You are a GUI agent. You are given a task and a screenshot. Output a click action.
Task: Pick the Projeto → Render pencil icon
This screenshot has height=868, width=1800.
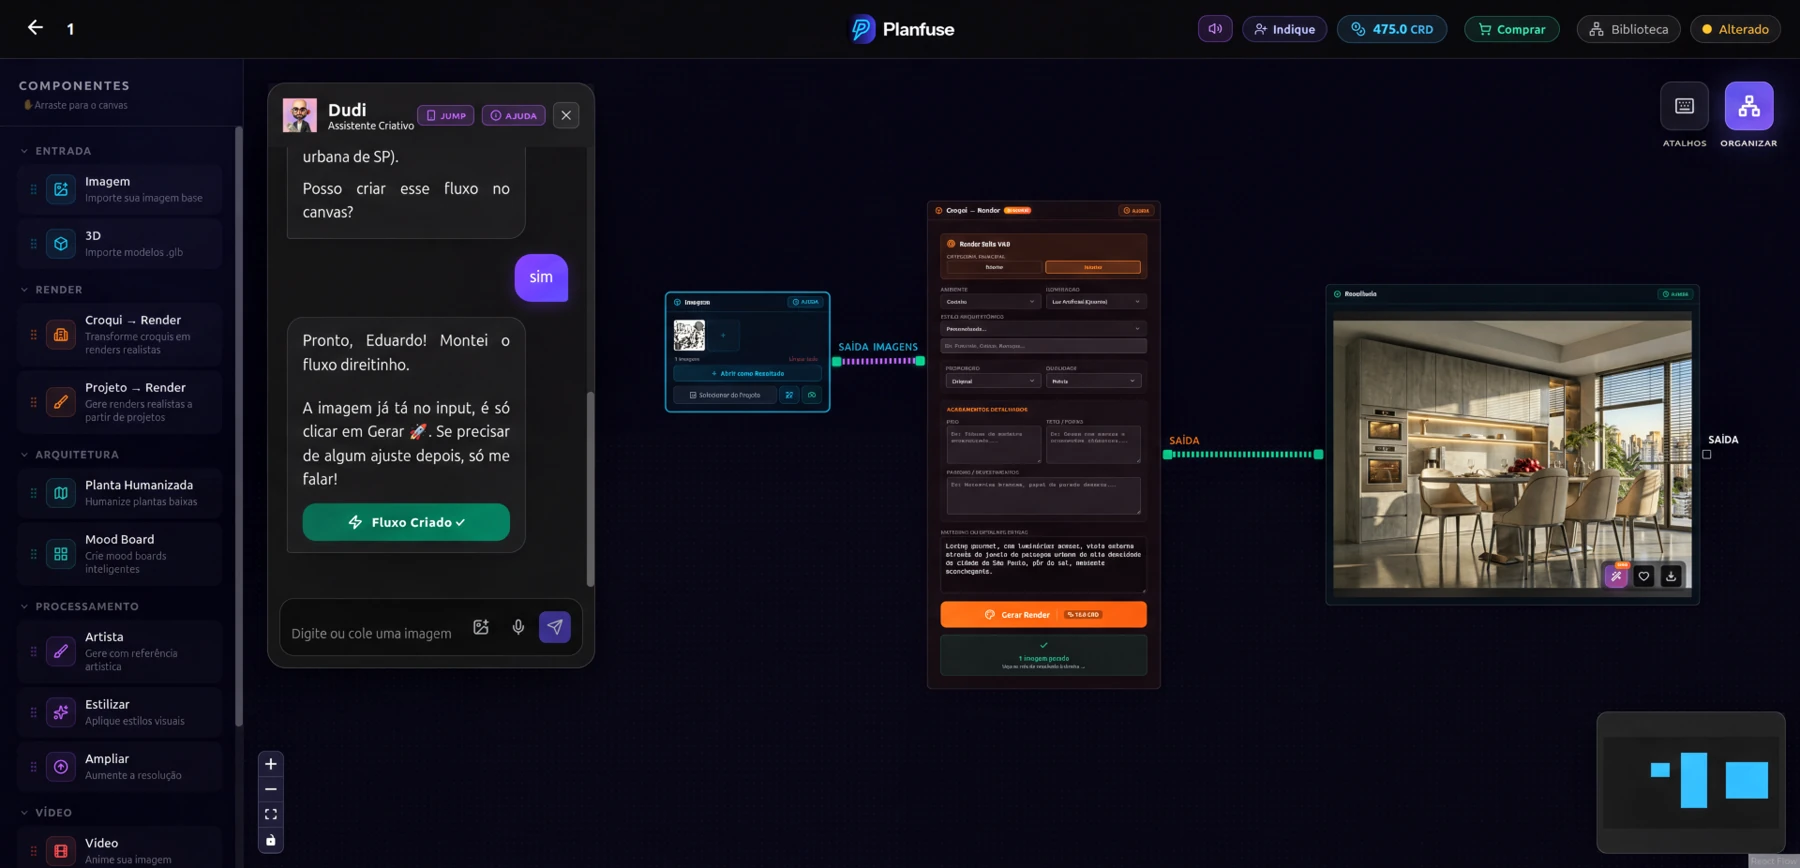[61, 402]
